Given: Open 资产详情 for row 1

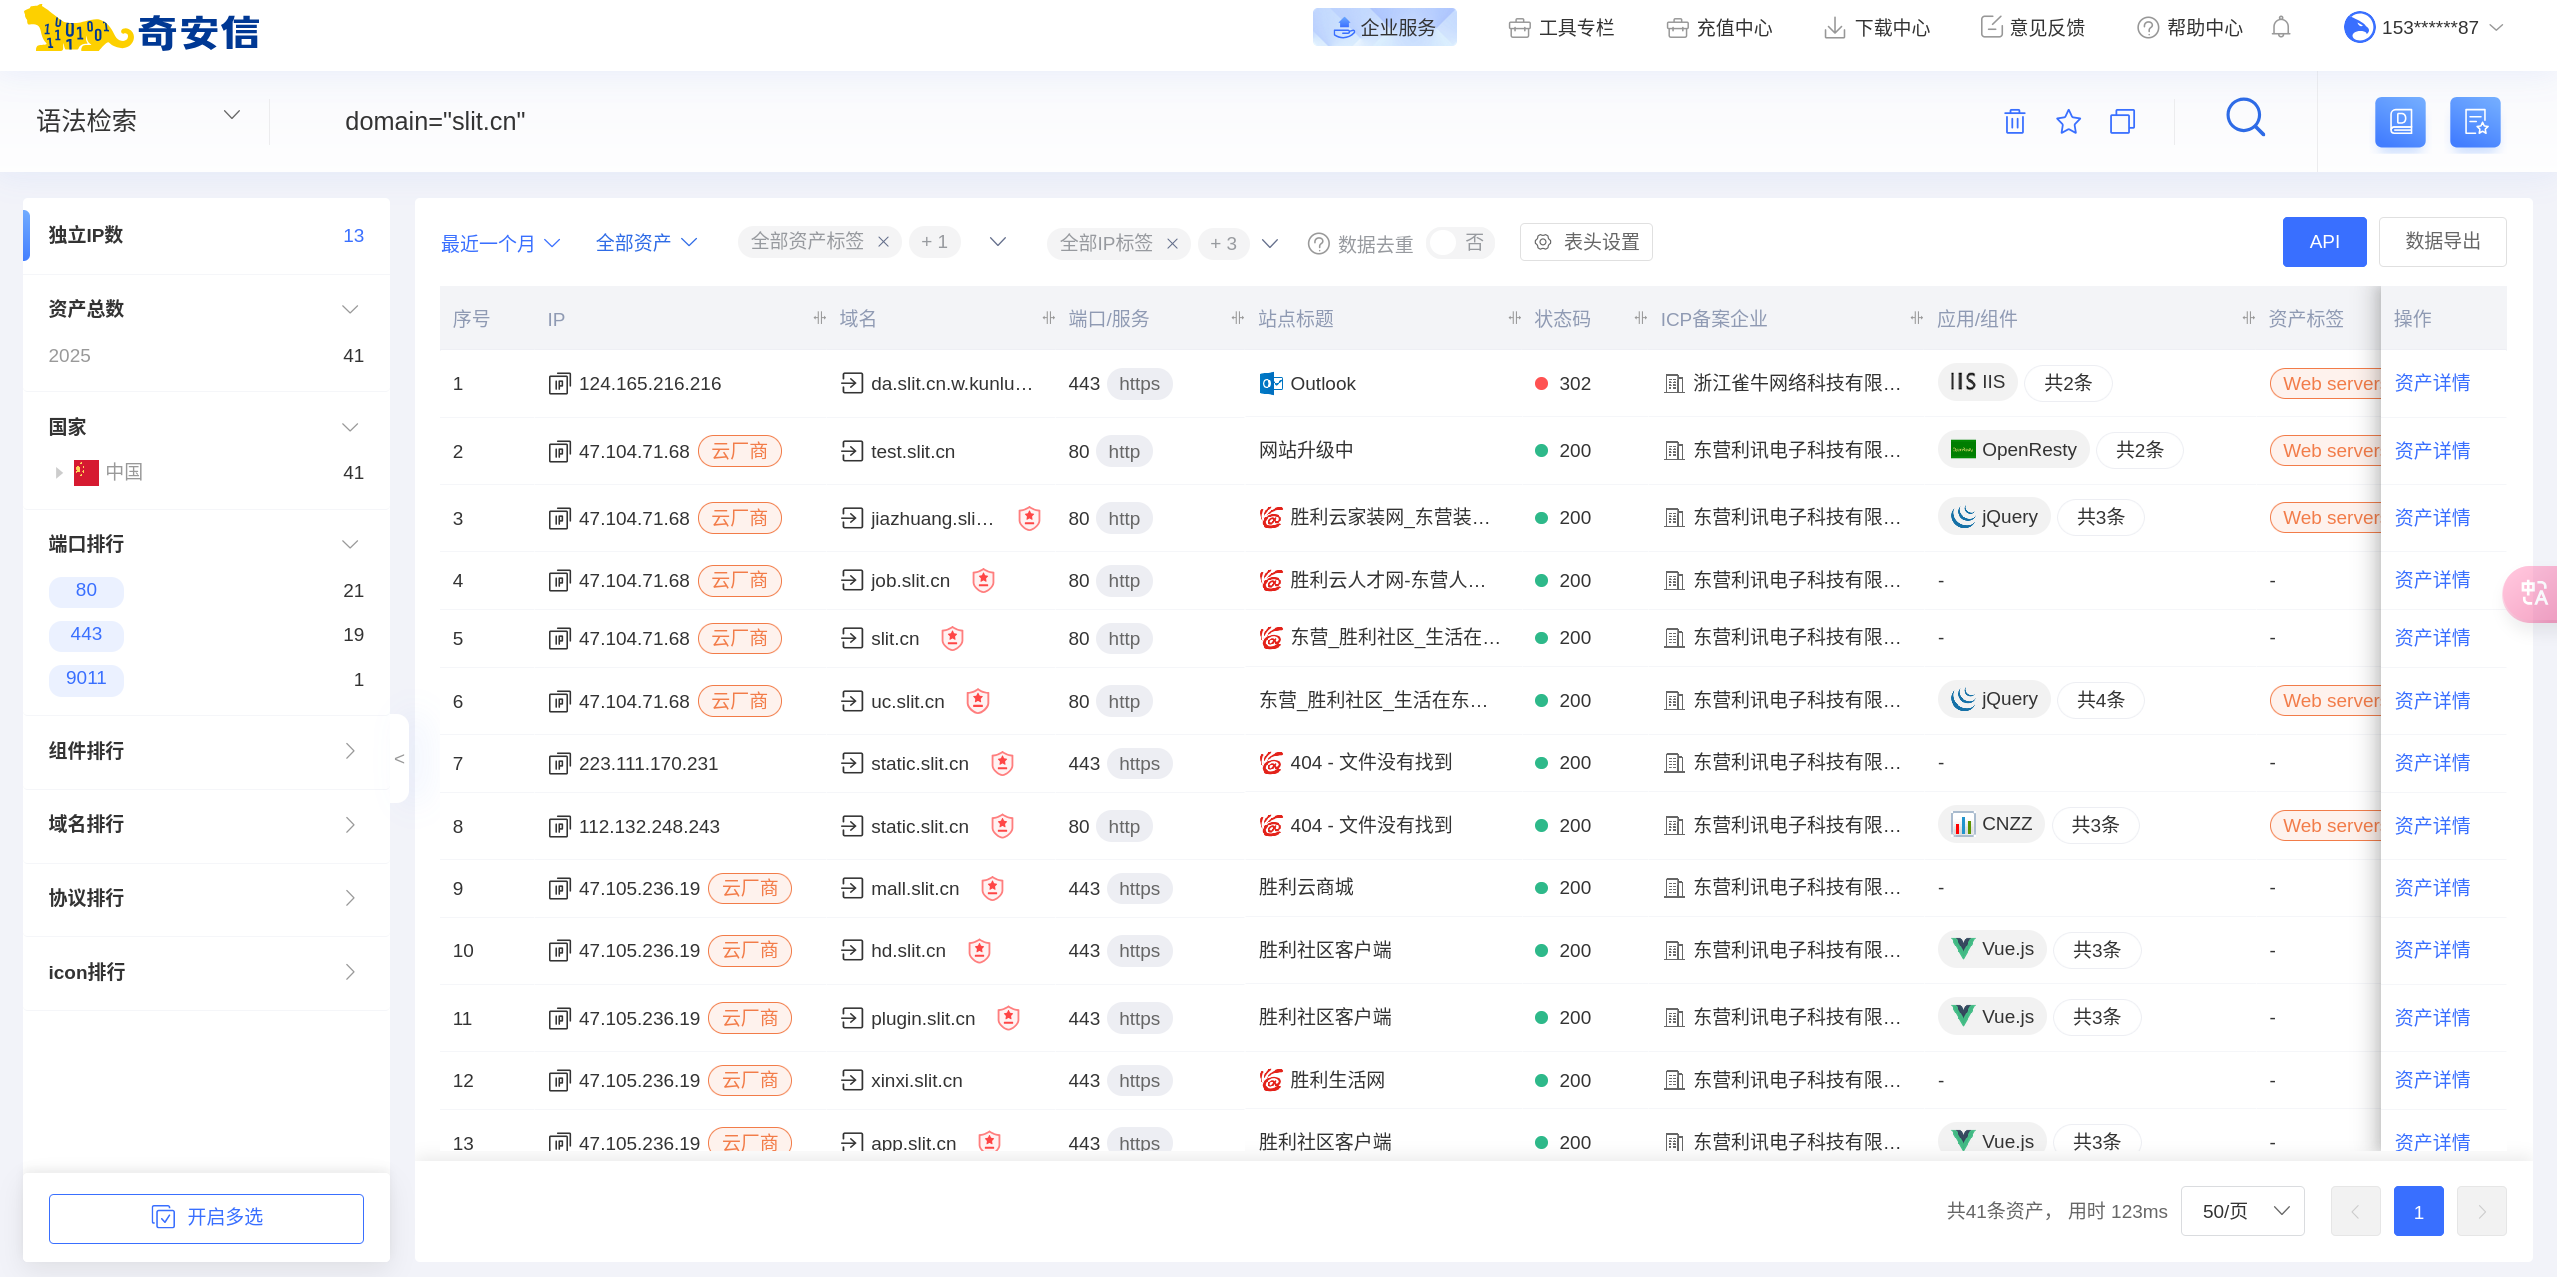Looking at the screenshot, I should tap(2431, 383).
